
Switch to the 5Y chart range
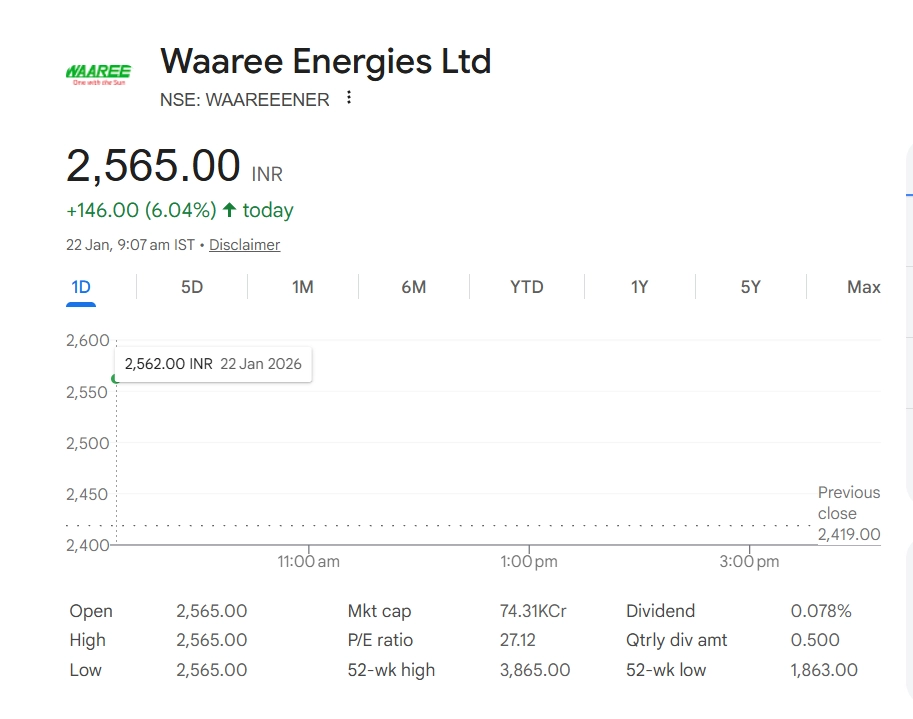click(x=750, y=287)
